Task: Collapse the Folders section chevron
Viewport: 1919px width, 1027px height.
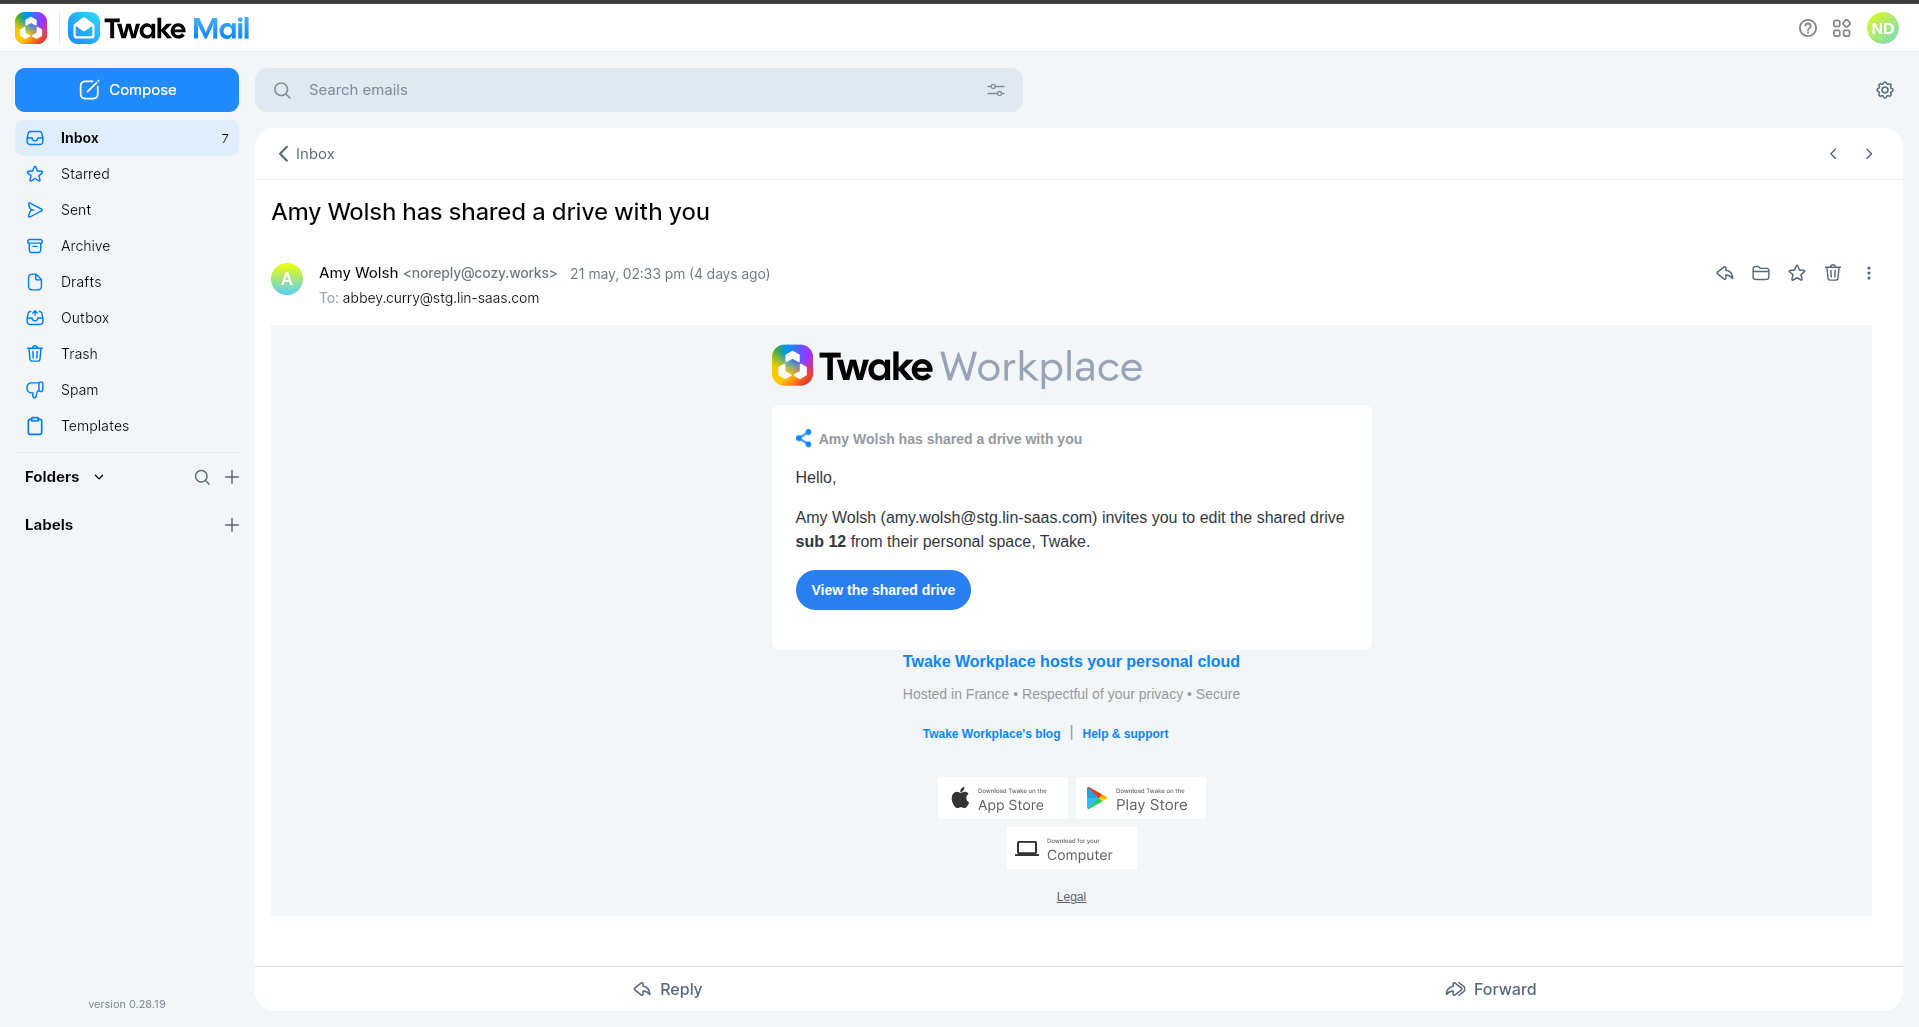Action: [x=99, y=477]
